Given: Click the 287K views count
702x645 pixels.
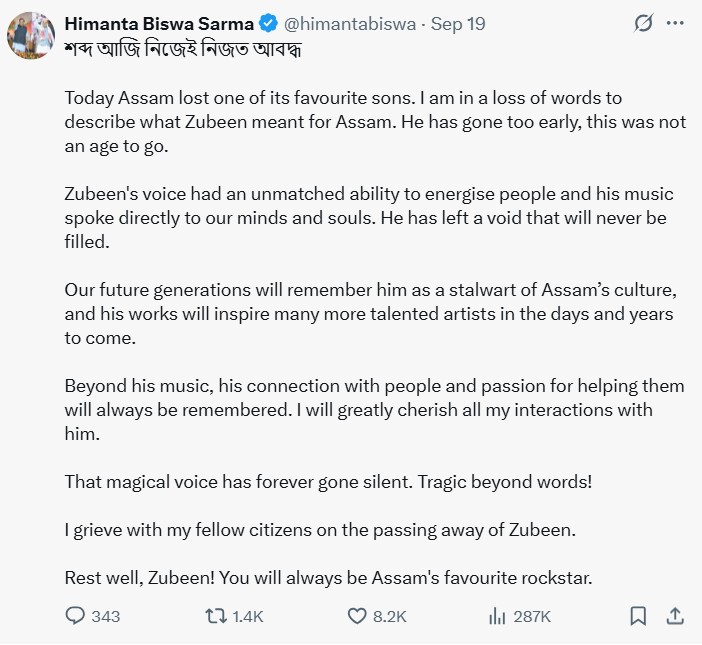Looking at the screenshot, I should 532,616.
